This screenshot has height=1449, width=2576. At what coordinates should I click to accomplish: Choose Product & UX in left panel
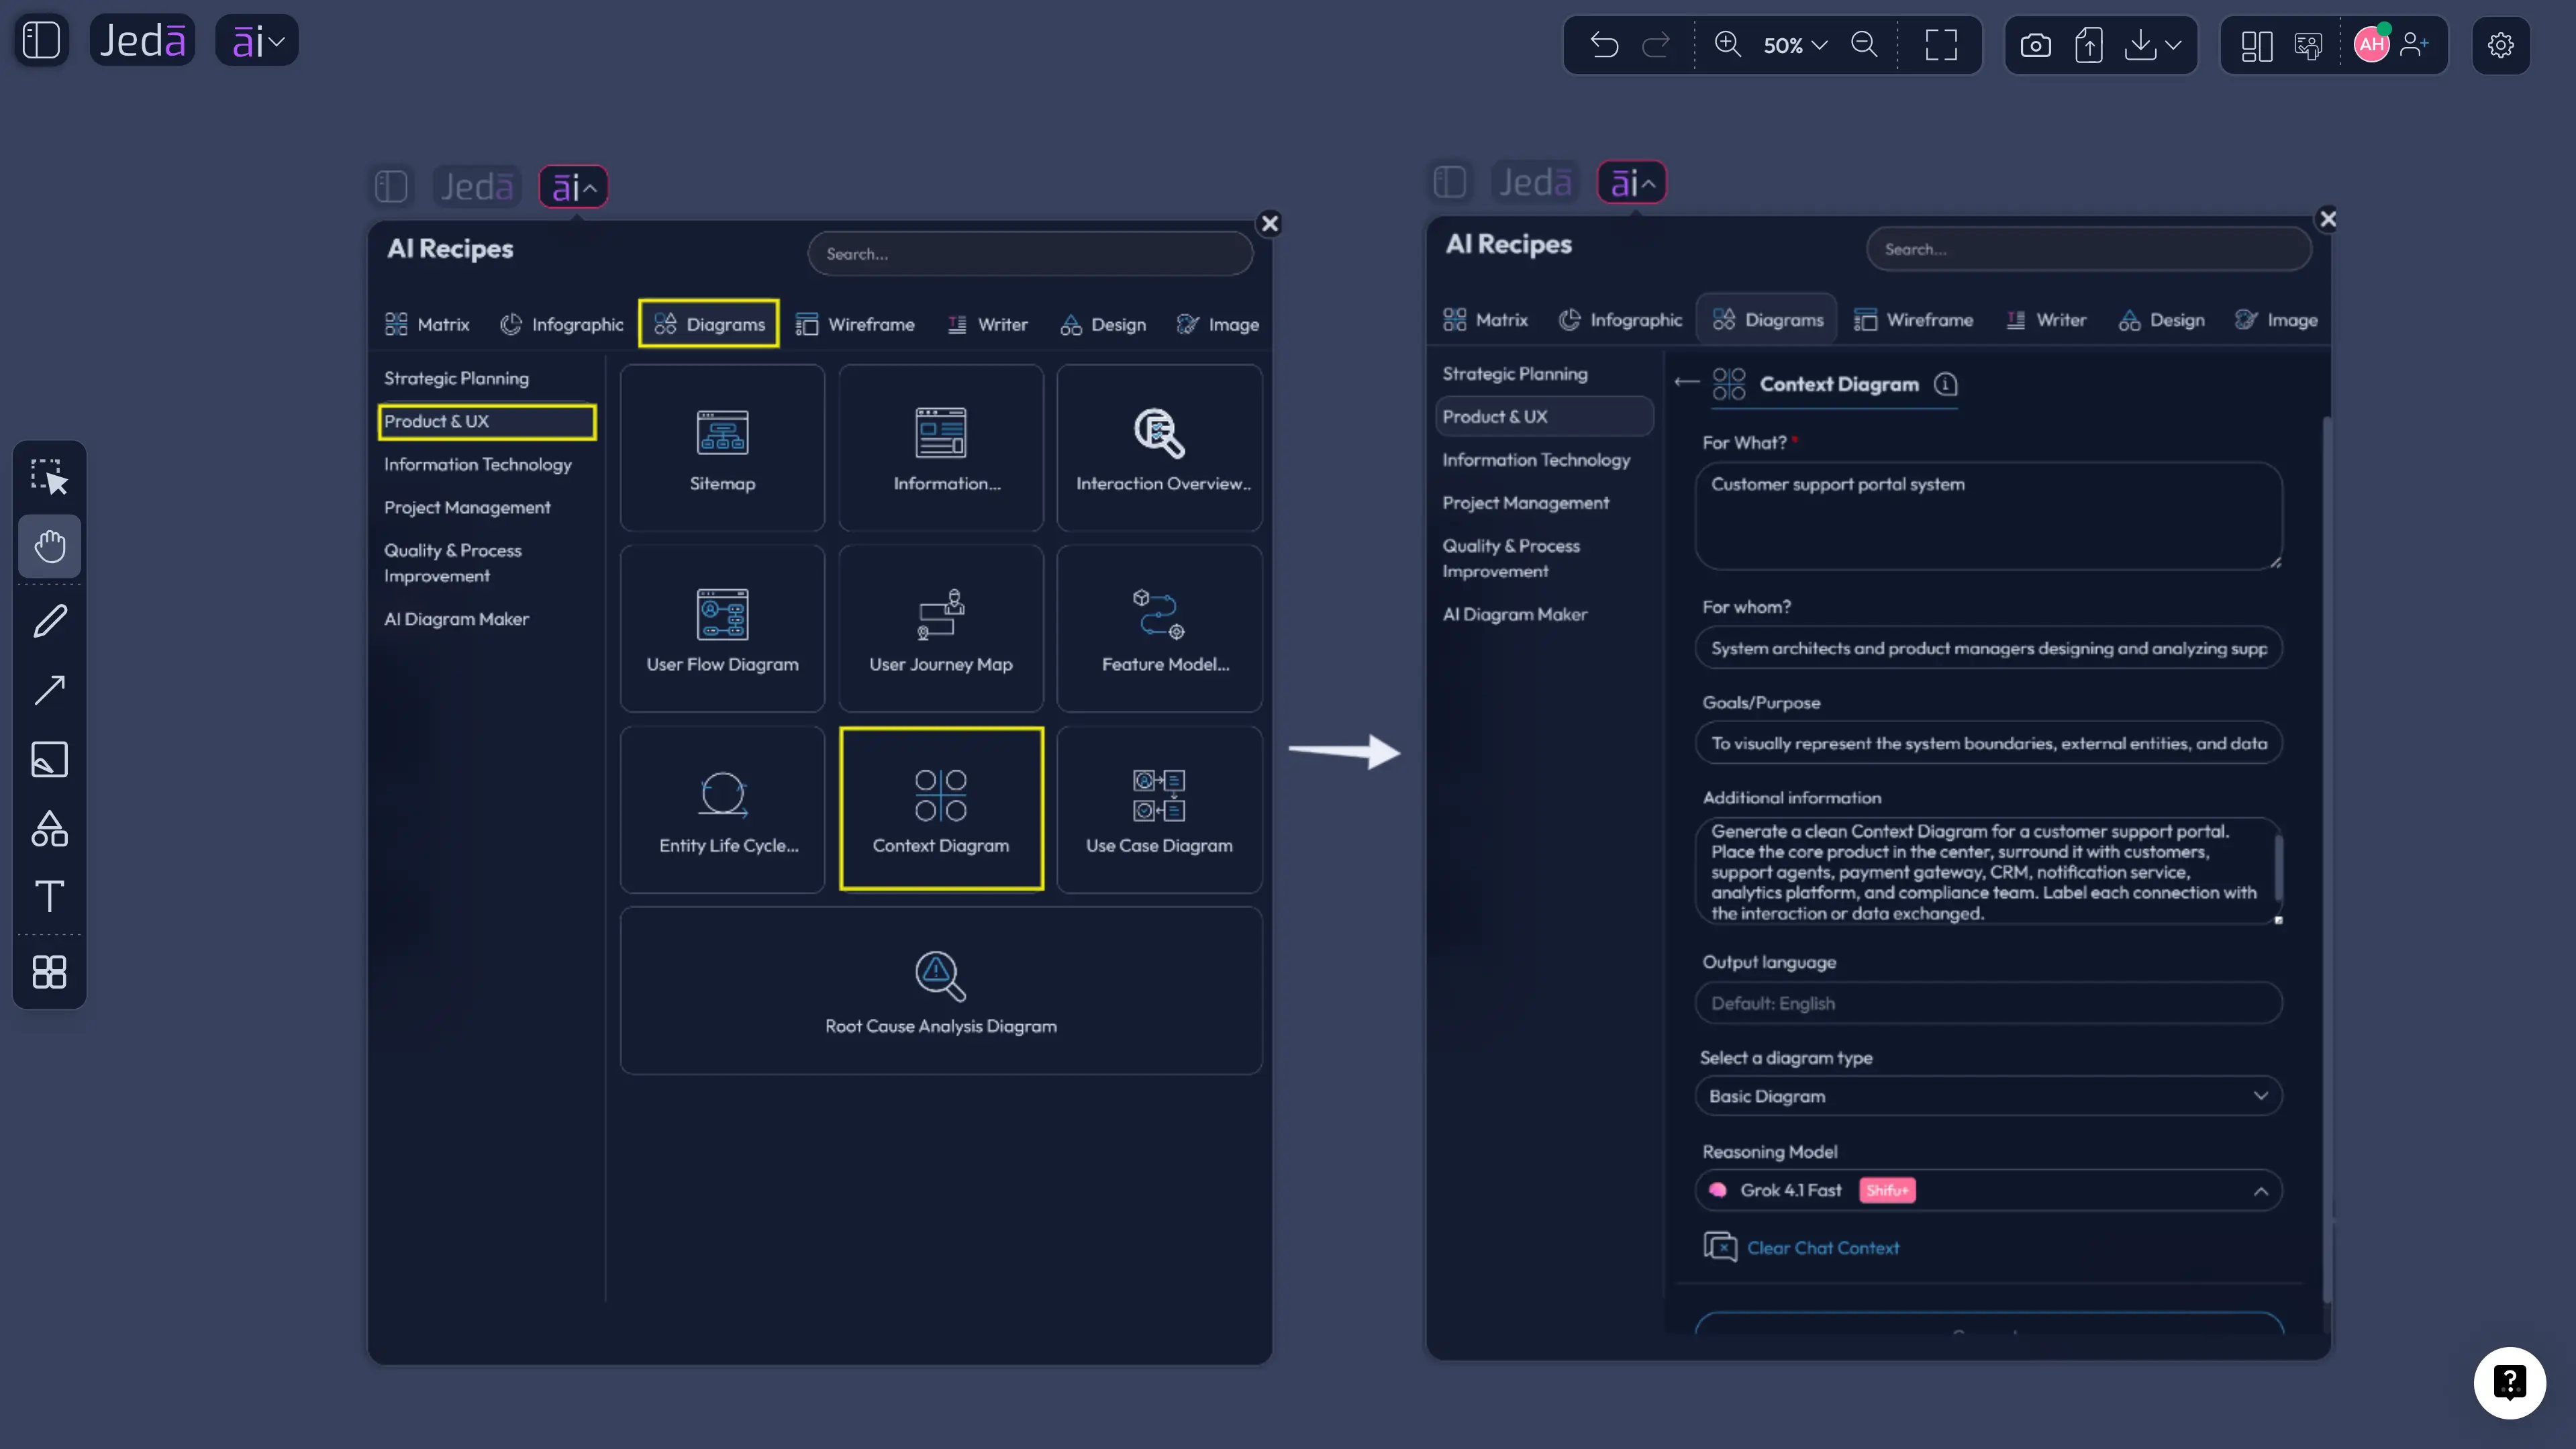487,421
